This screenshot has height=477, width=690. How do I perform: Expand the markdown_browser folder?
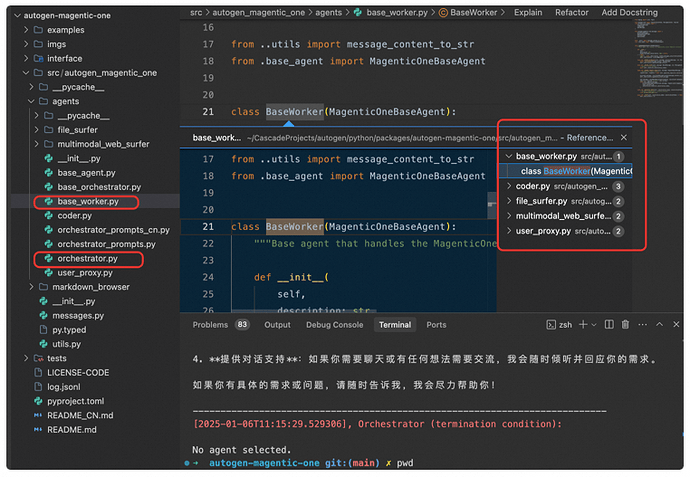pos(34,287)
